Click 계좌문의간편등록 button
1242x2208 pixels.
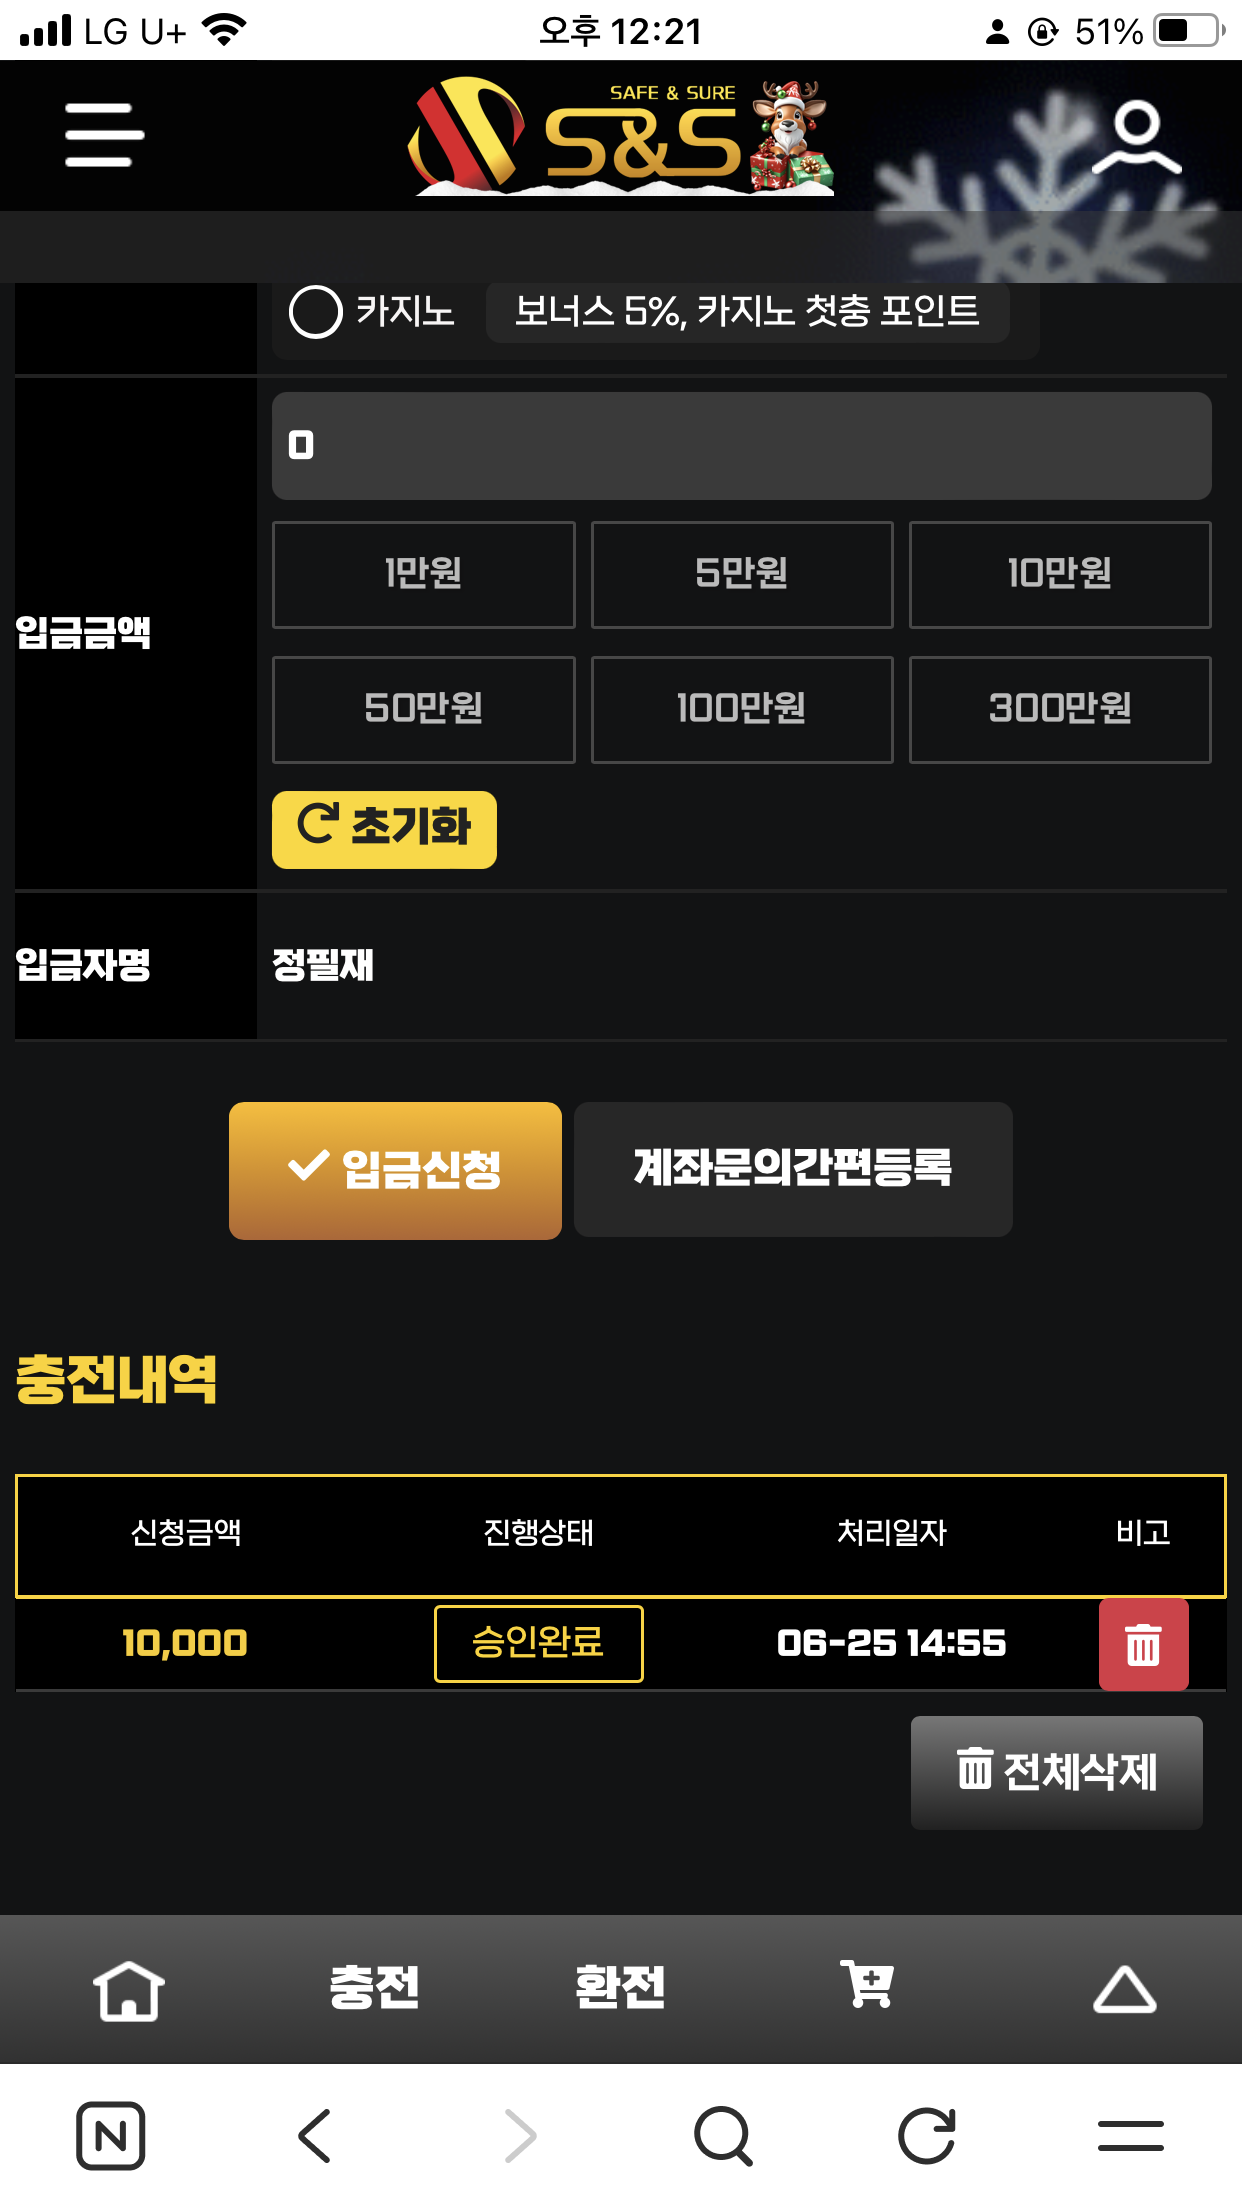coord(793,1169)
